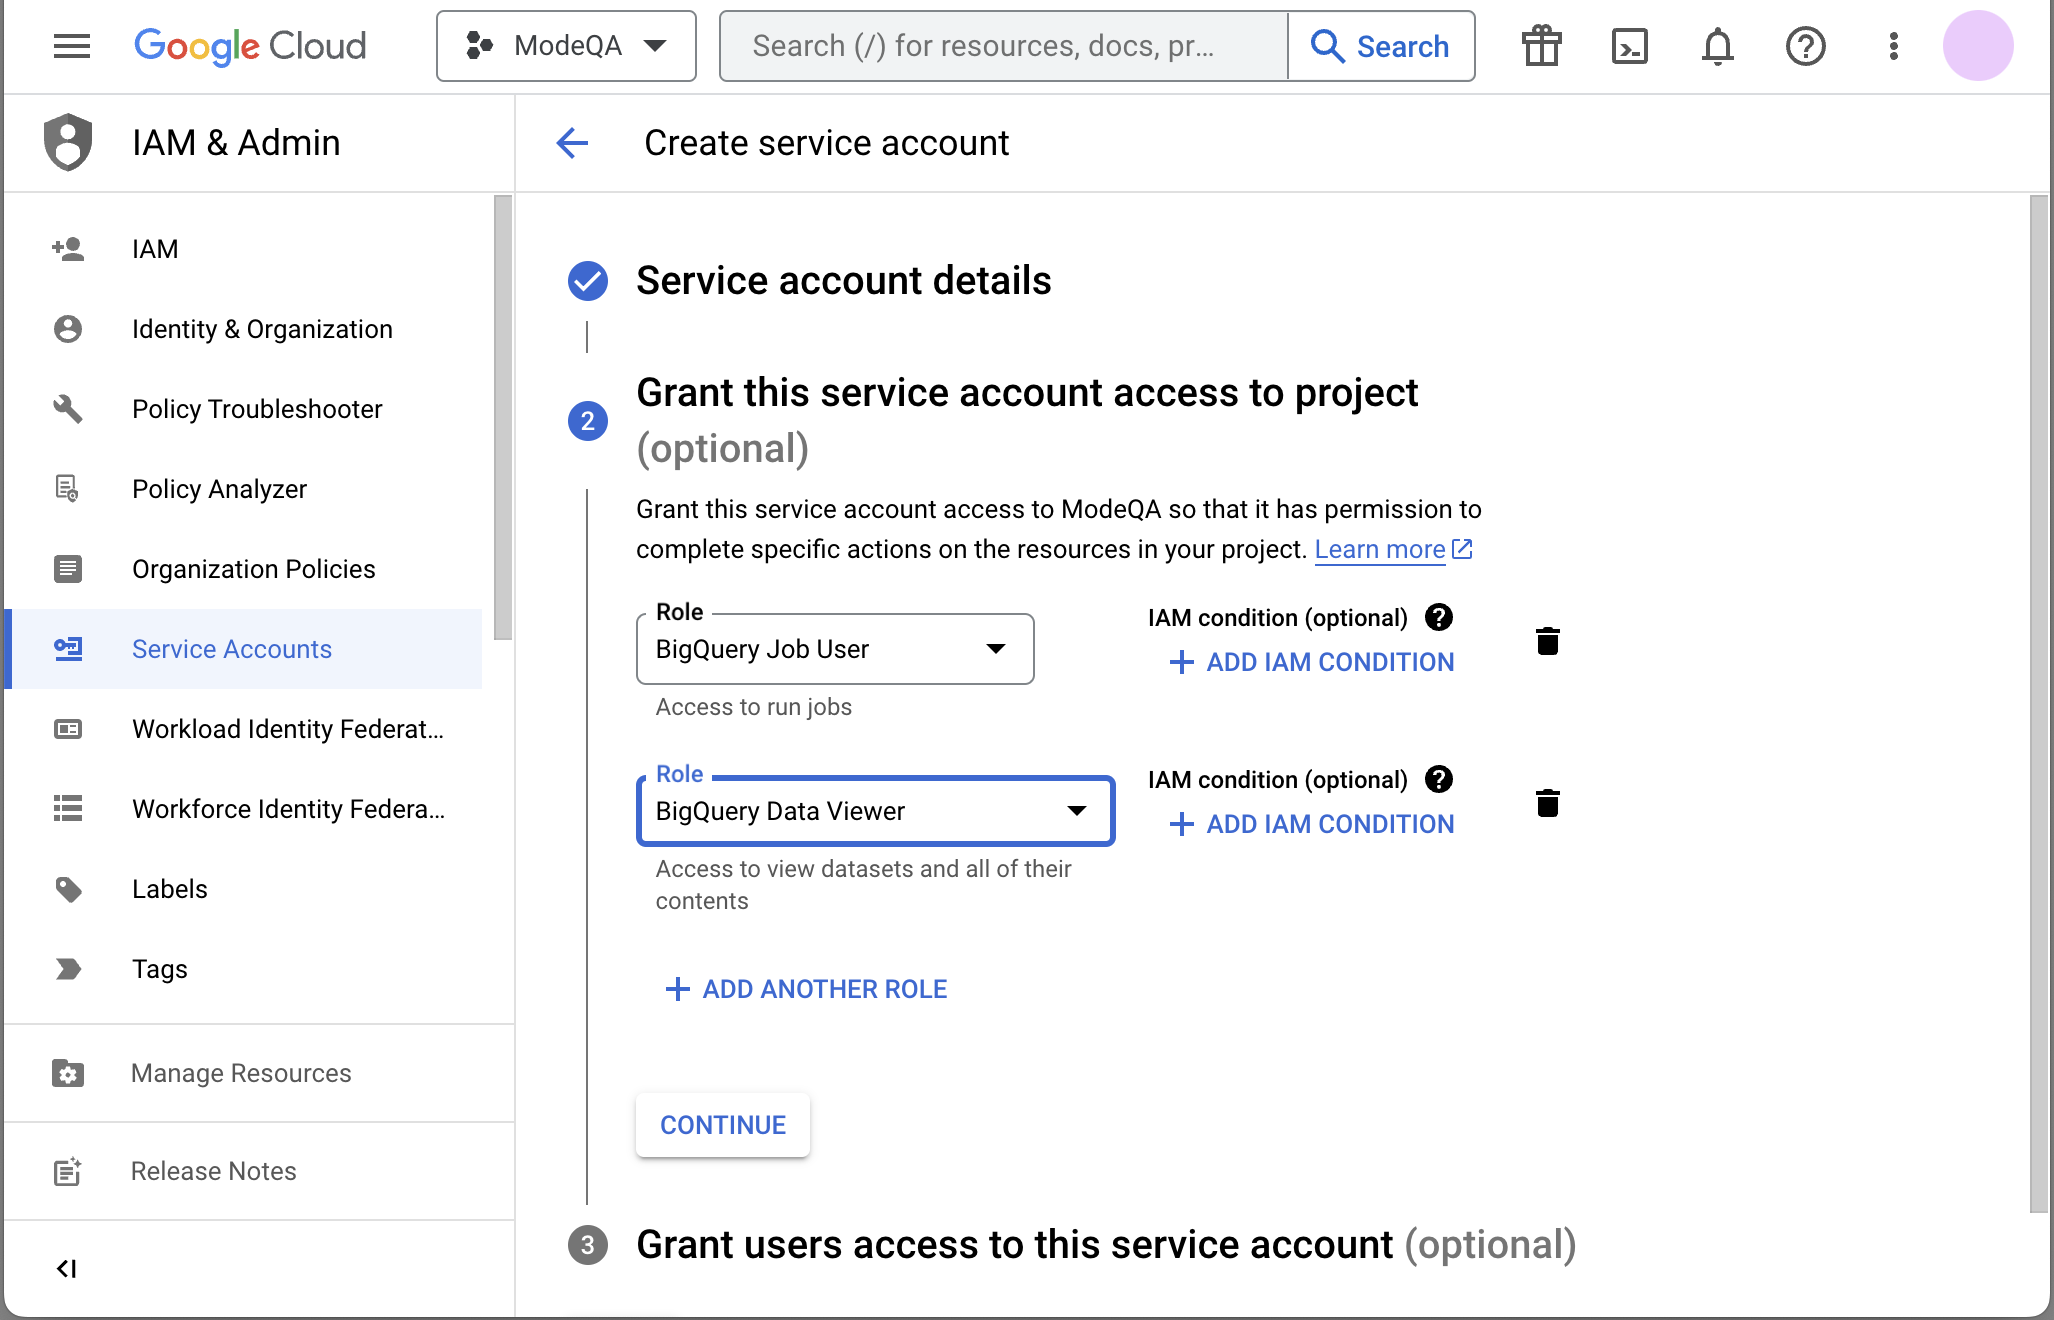Click the Policy Troubleshooter wrench icon

tap(66, 409)
